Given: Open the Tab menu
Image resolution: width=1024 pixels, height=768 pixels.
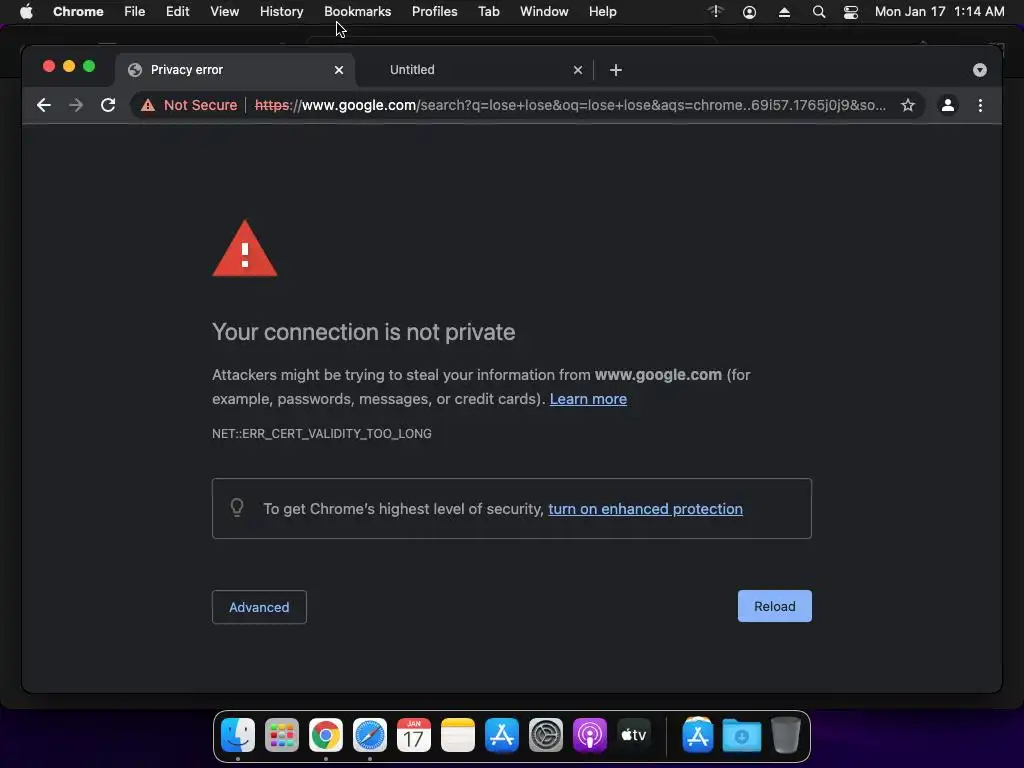Looking at the screenshot, I should coord(488,12).
